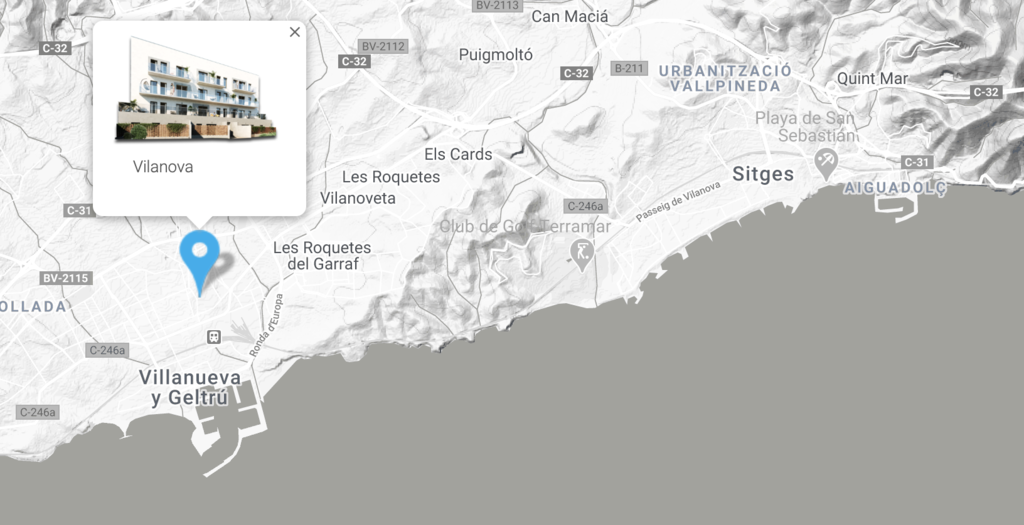This screenshot has width=1024, height=525.
Task: Open the building thumbnail in popup
Action: [196, 89]
